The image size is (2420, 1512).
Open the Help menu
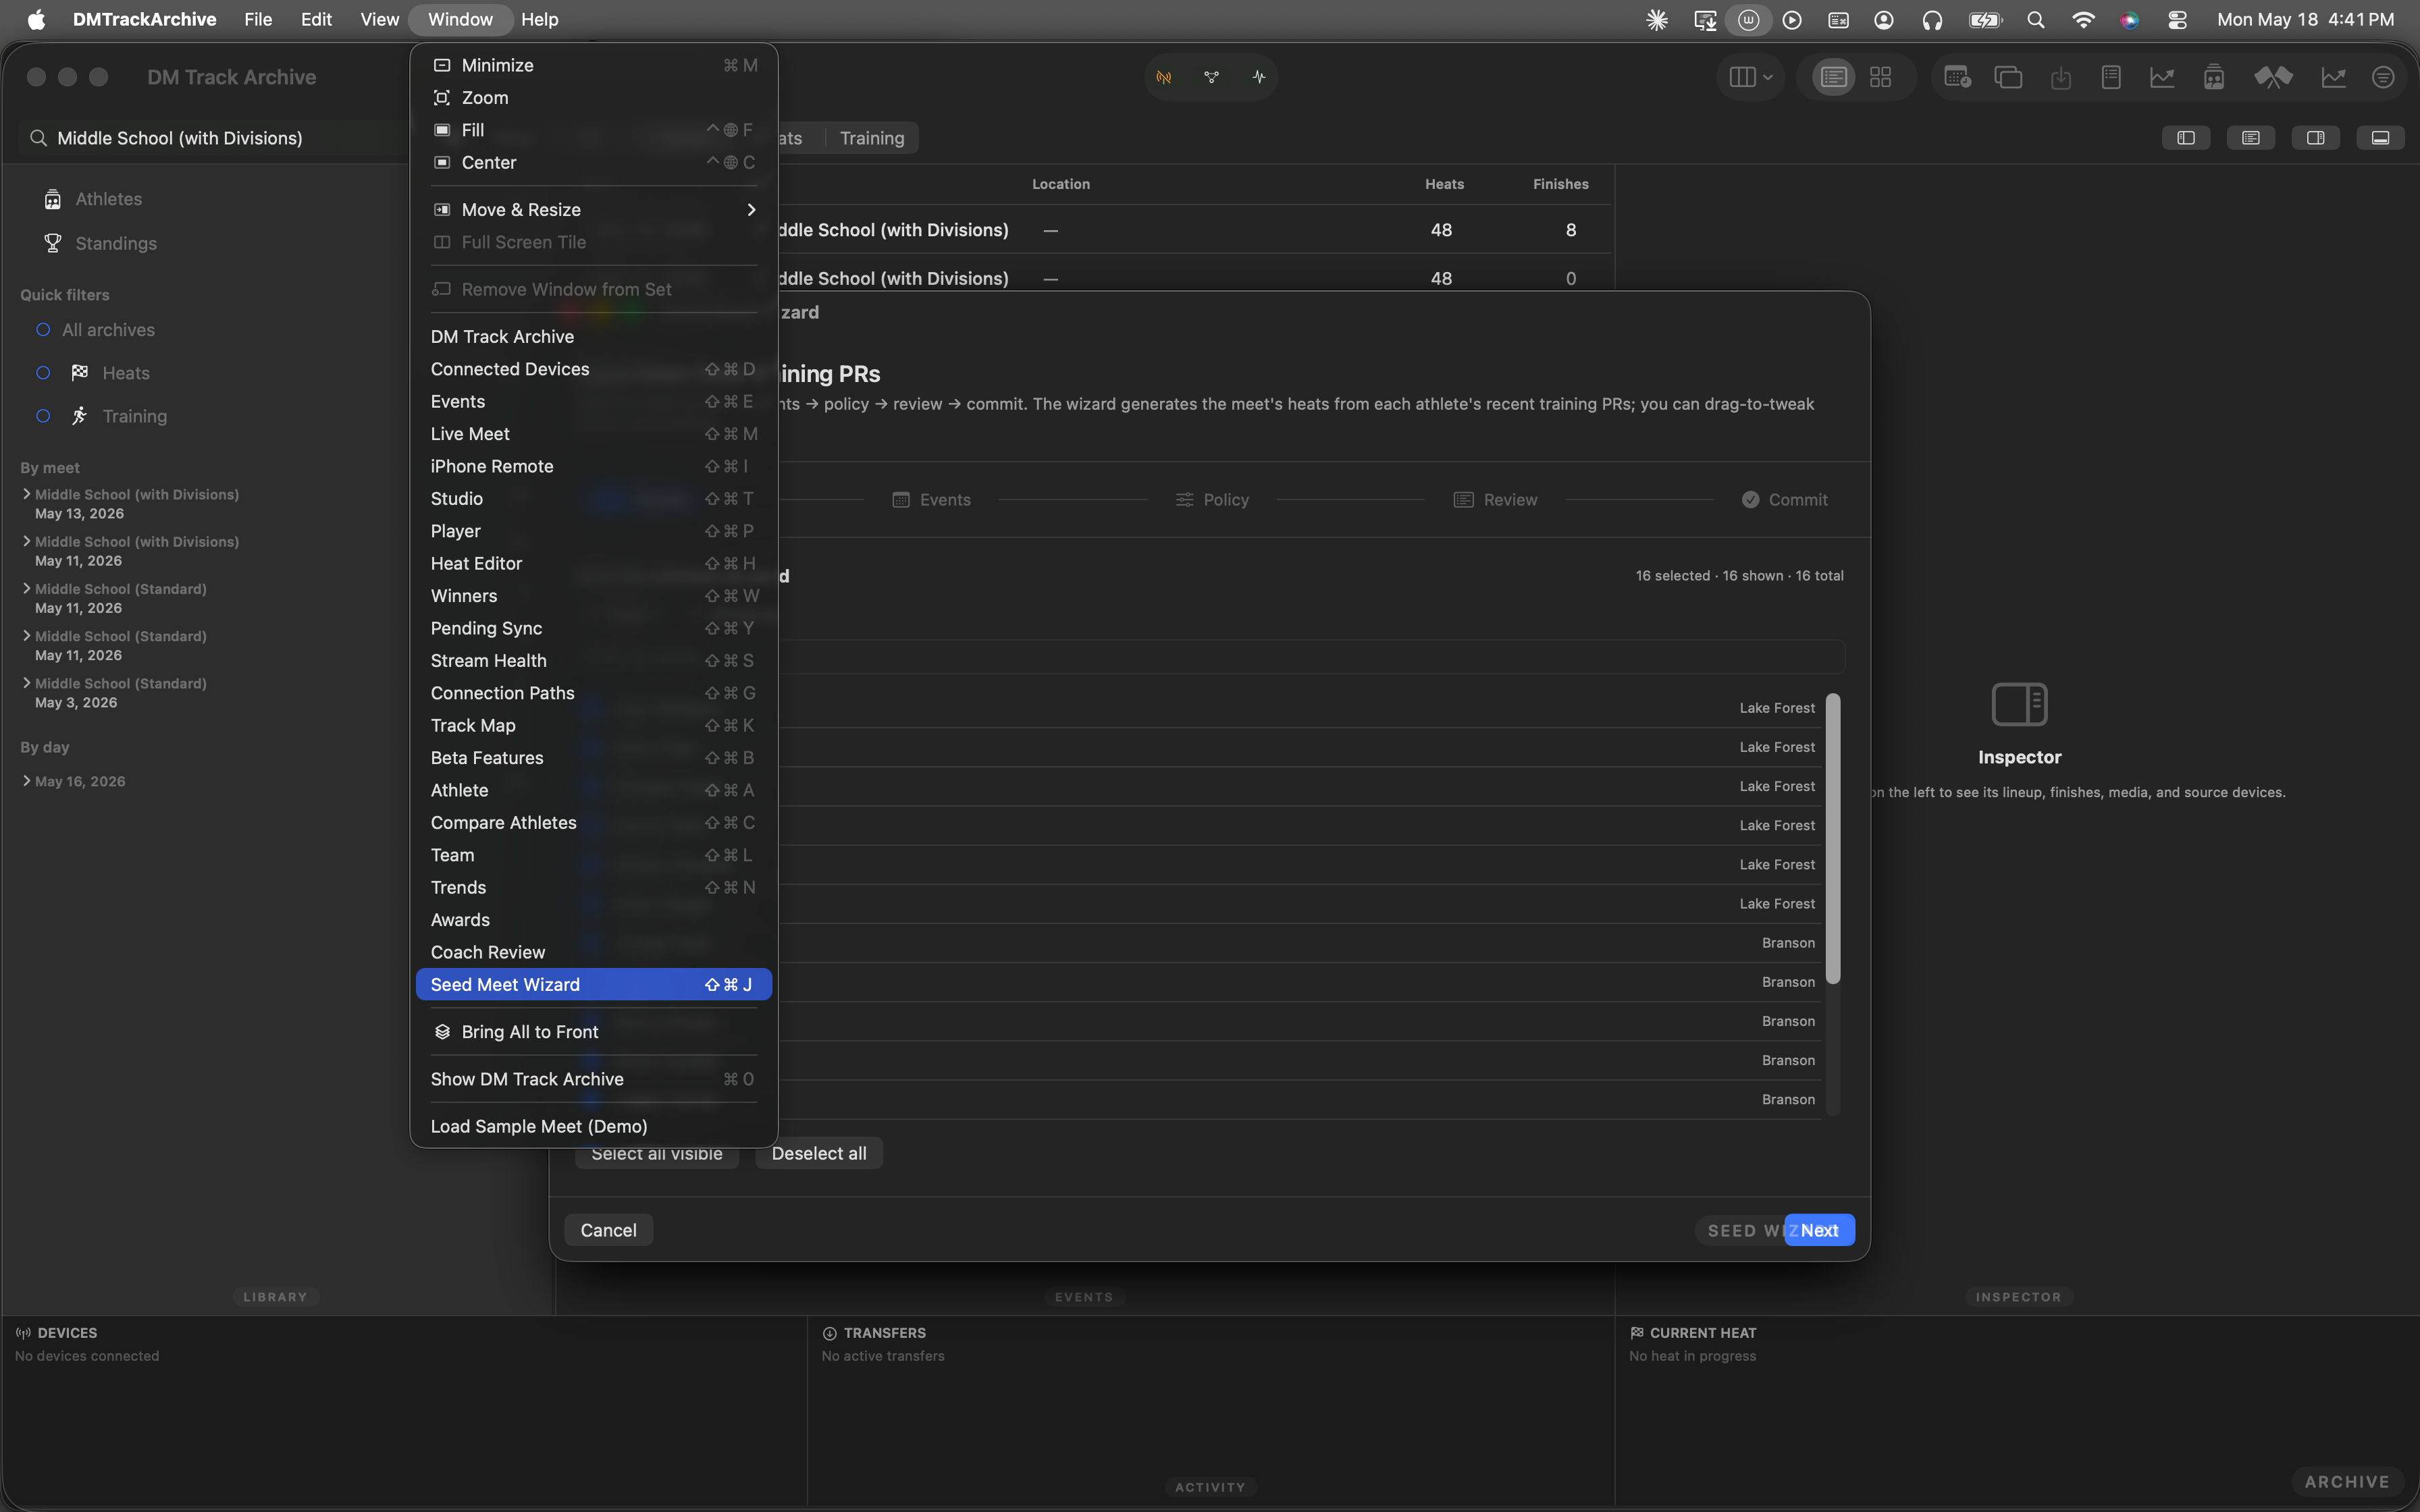coord(539,19)
